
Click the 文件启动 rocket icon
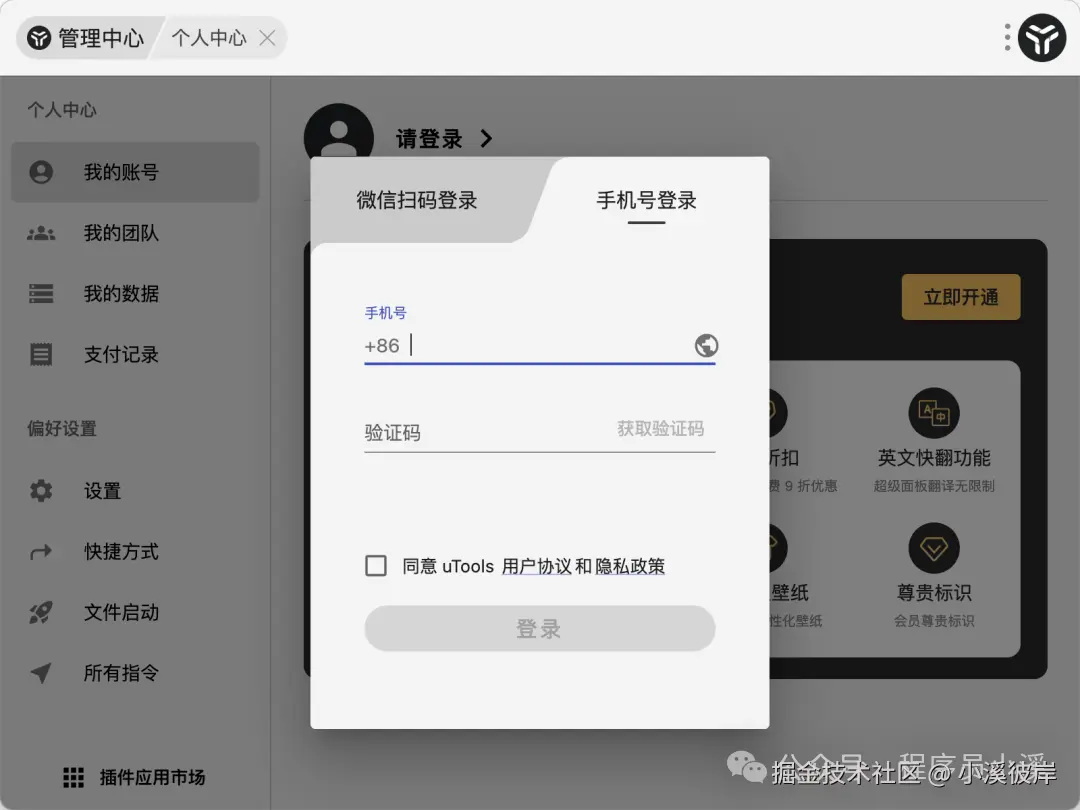[x=40, y=612]
